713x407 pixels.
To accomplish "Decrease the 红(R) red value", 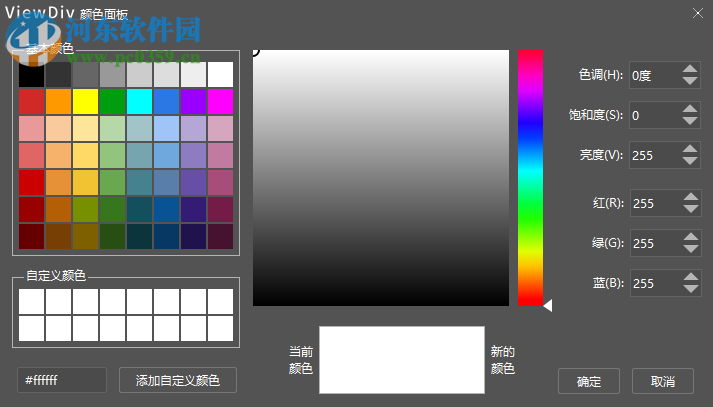I will pos(691,209).
